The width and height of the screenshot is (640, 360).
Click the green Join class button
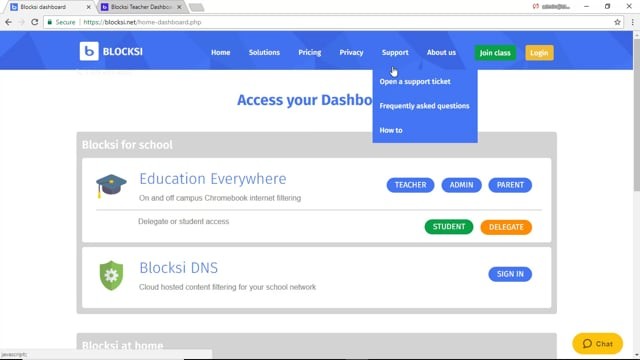(495, 53)
